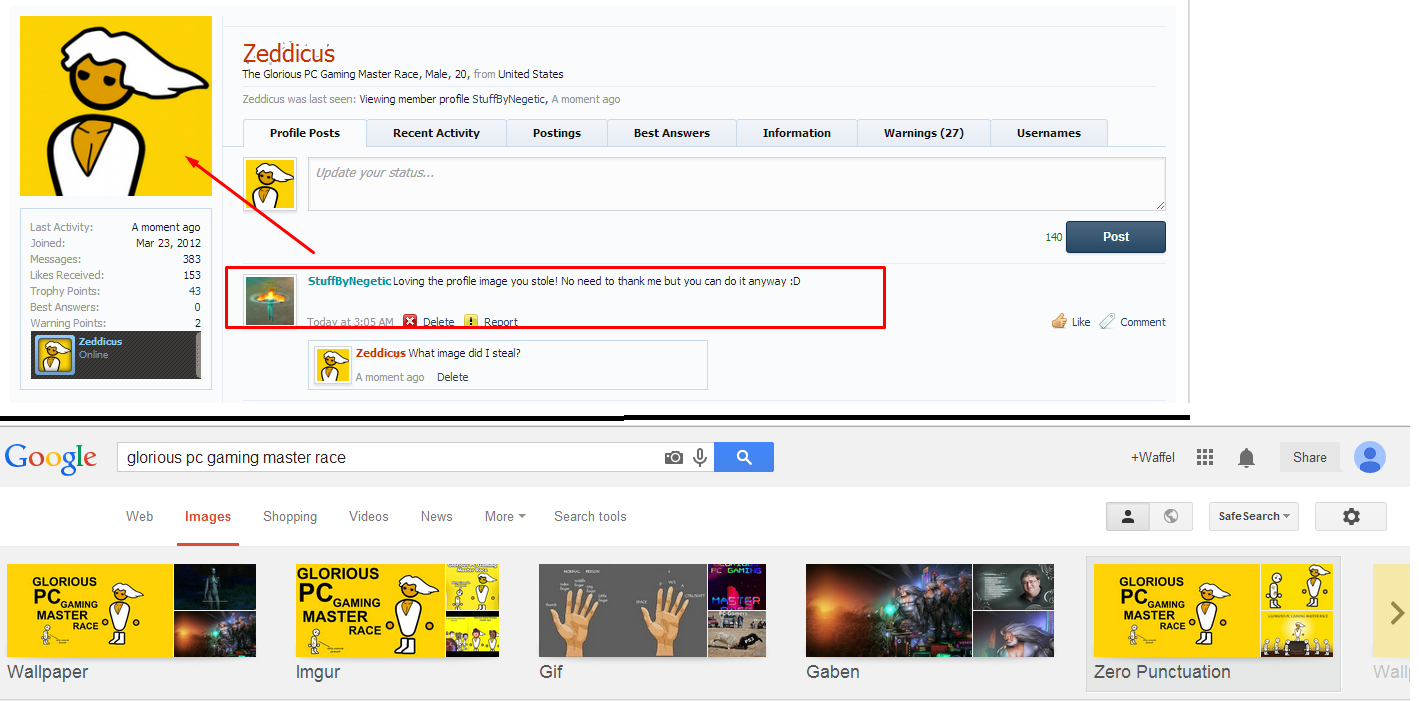Click Zeddicus avatar beside status box
1419x701 pixels.
pos(270,184)
